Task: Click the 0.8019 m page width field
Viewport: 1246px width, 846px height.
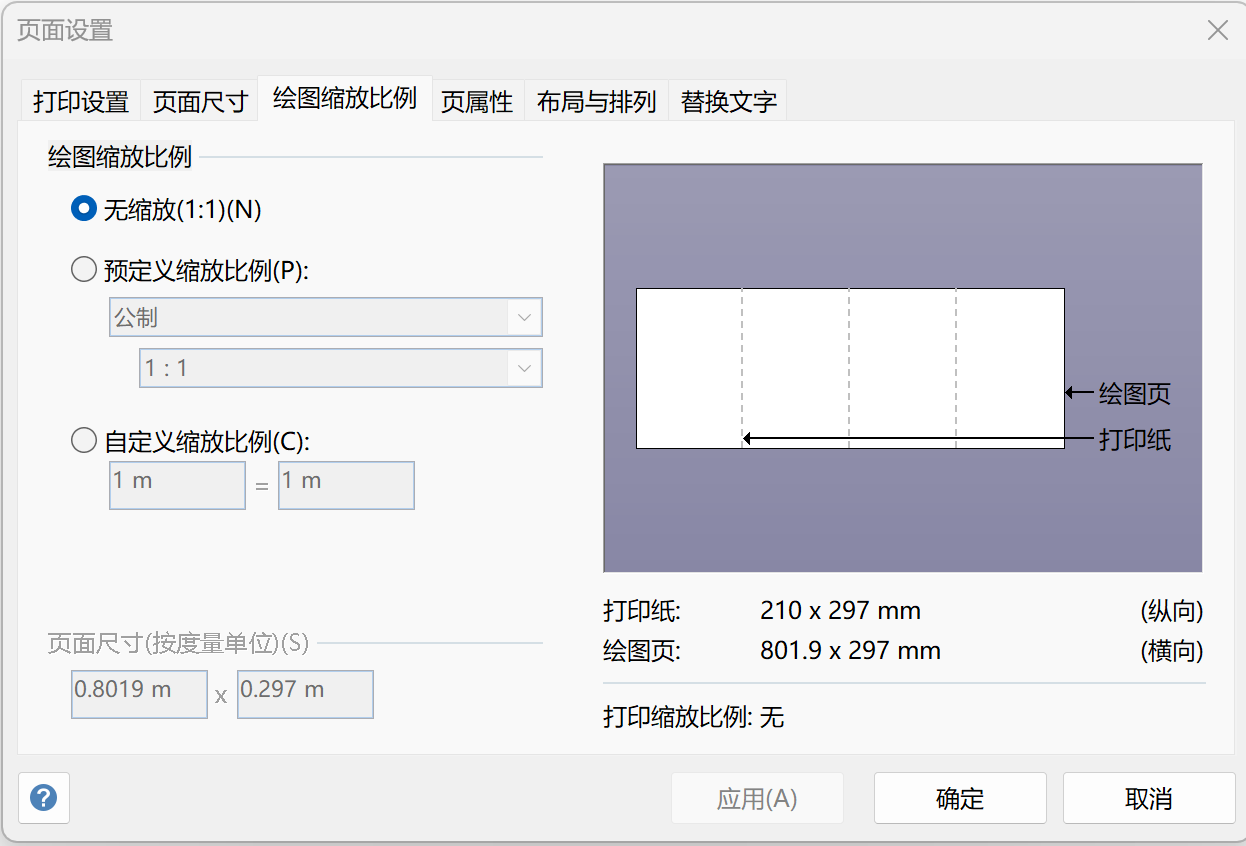Action: (x=139, y=694)
